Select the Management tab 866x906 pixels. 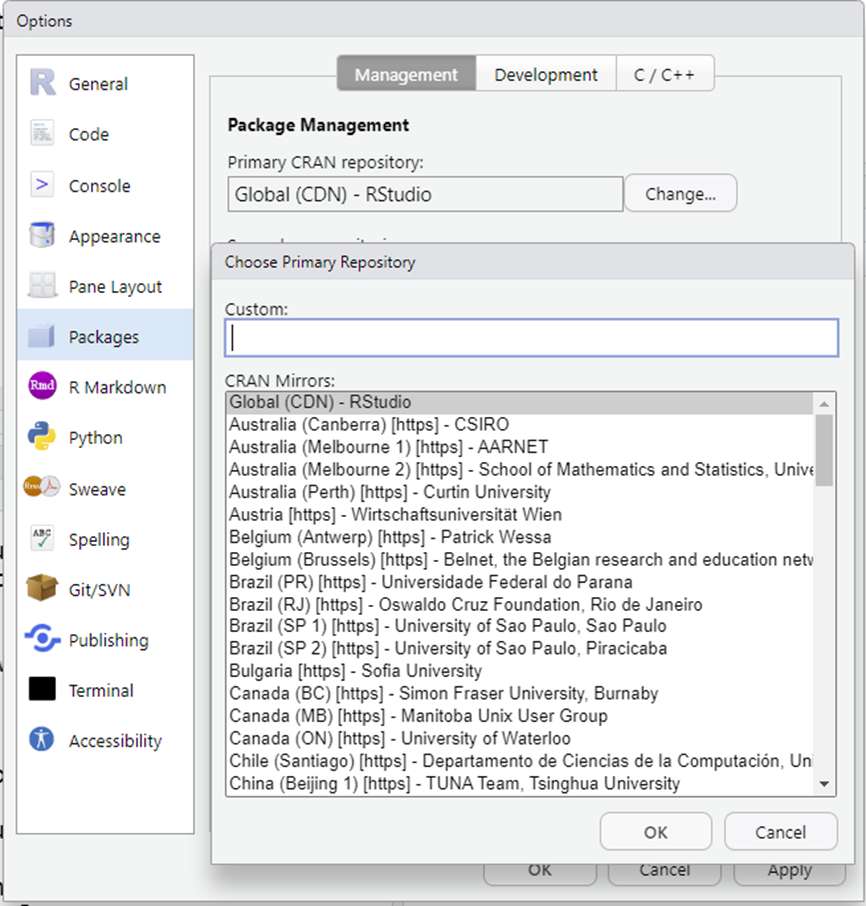[406, 75]
